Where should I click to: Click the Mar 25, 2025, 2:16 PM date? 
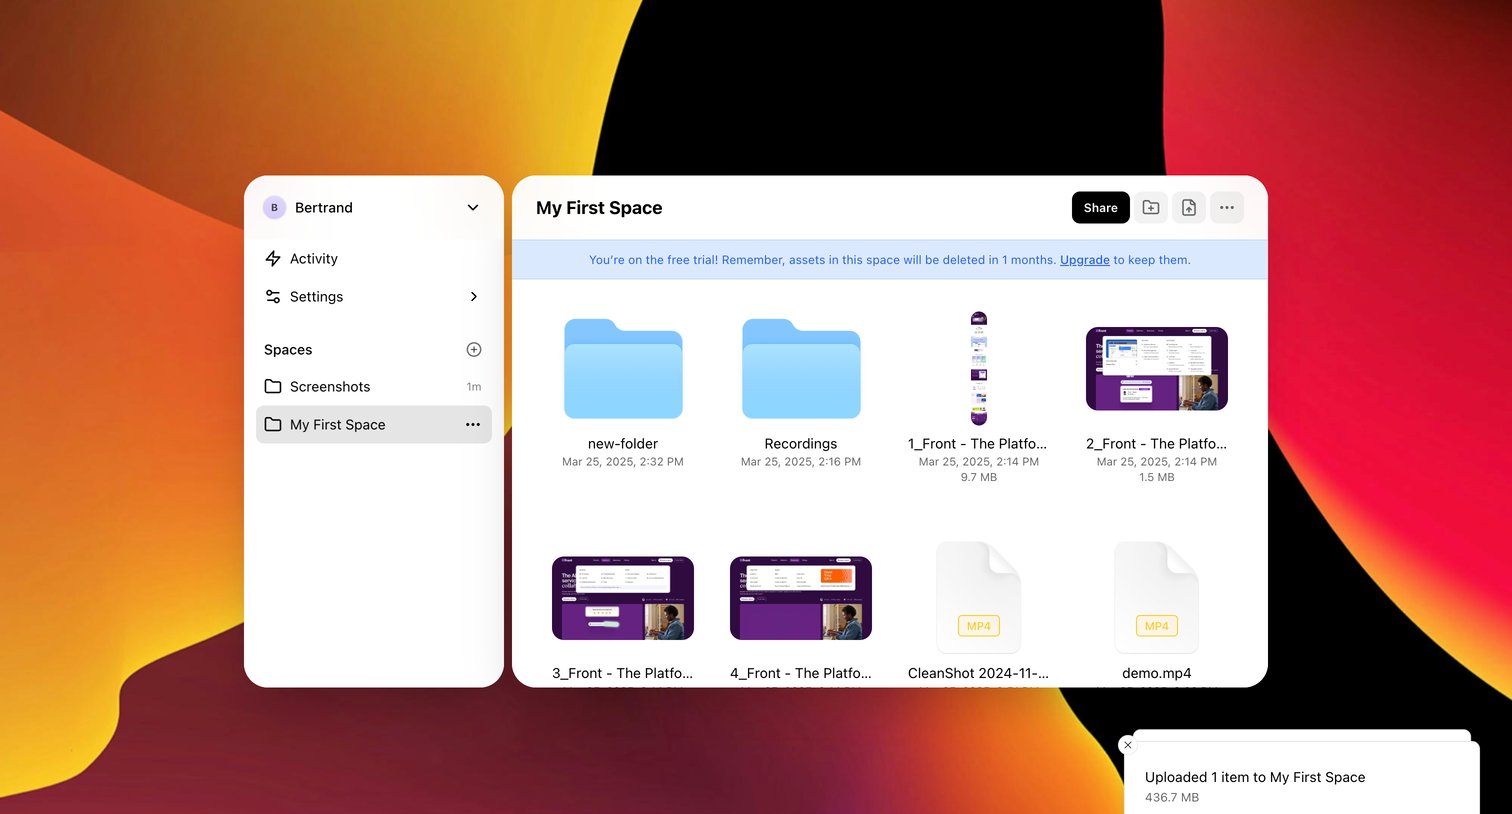tap(801, 462)
